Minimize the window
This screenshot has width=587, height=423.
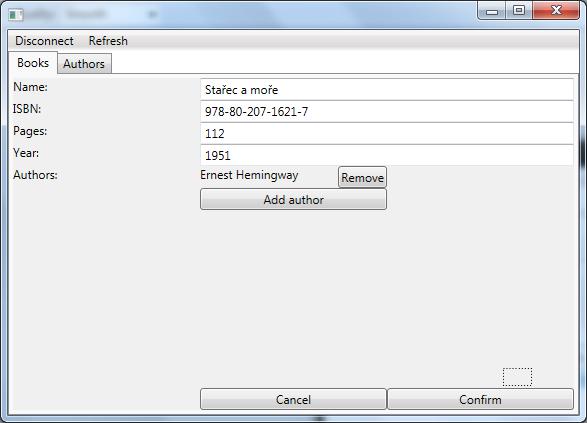pyautogui.click(x=492, y=11)
